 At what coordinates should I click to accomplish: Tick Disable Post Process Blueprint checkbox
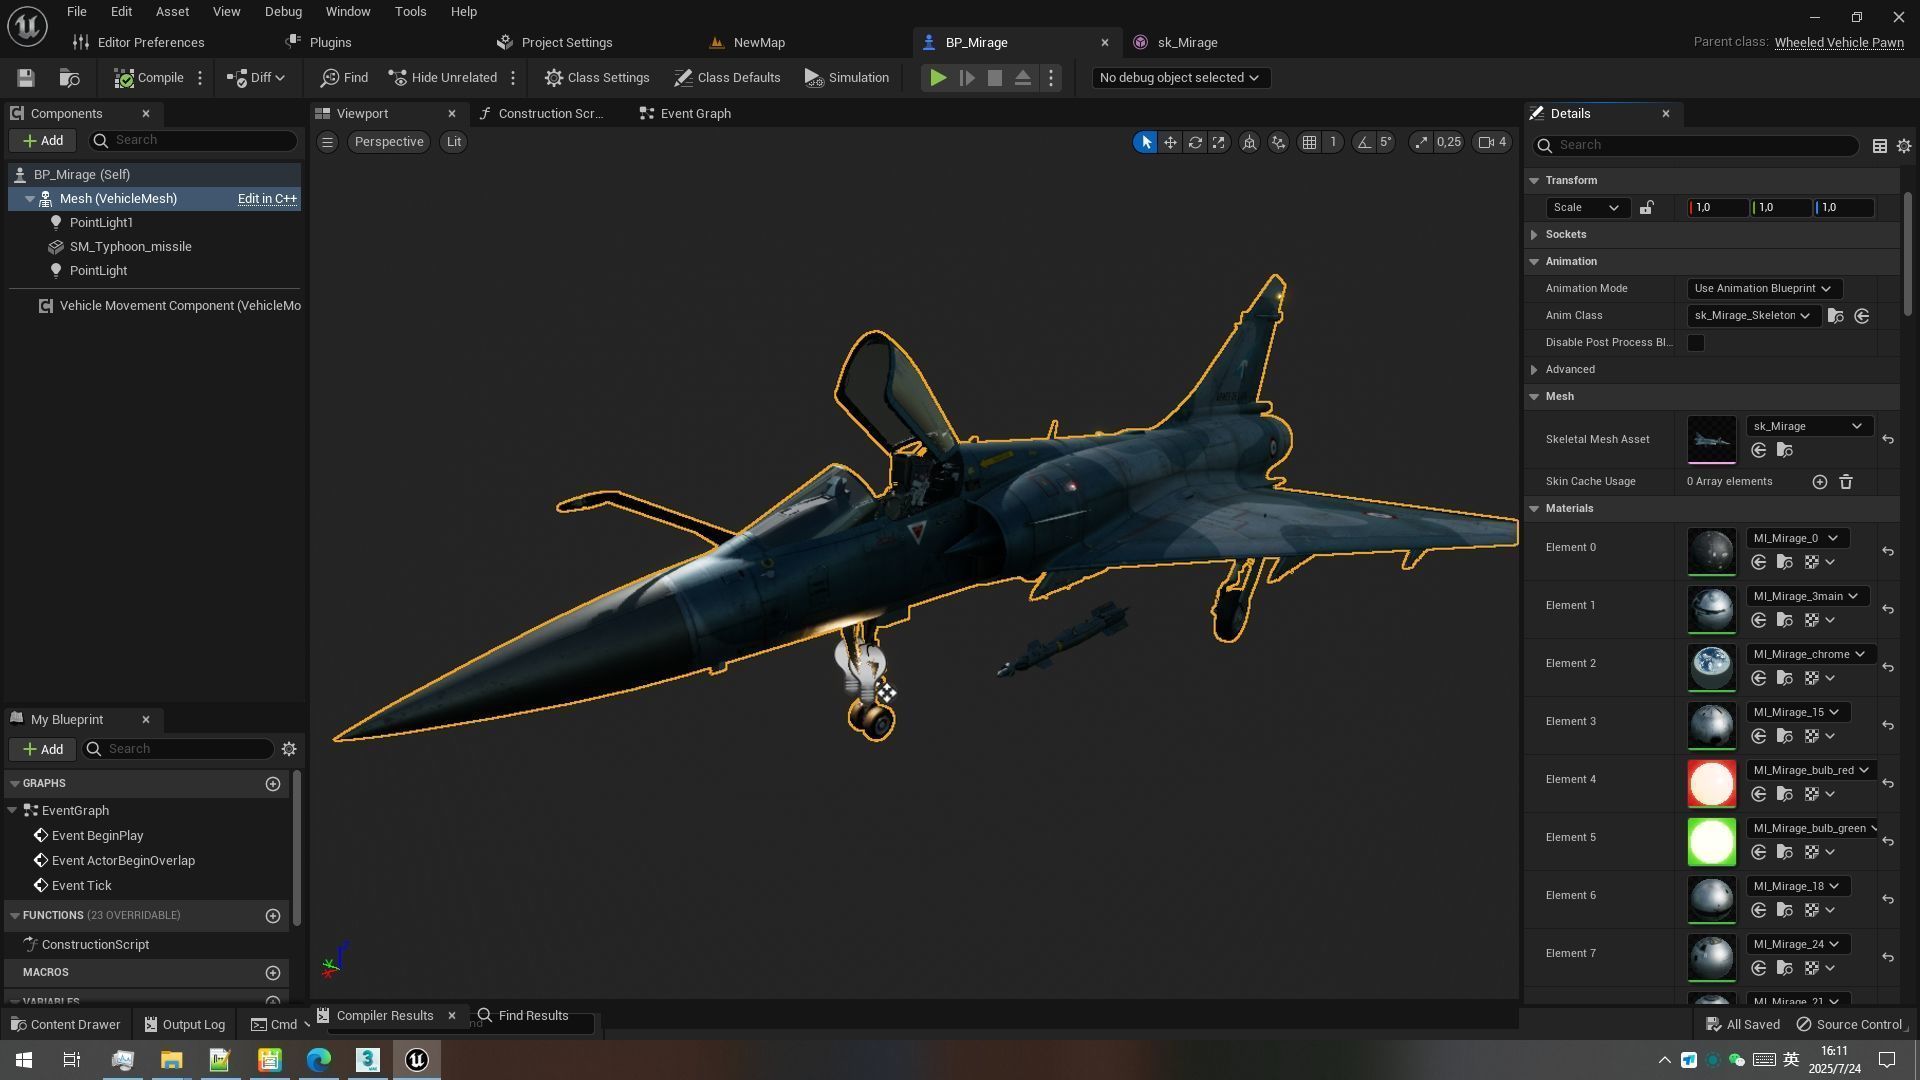tap(1696, 343)
